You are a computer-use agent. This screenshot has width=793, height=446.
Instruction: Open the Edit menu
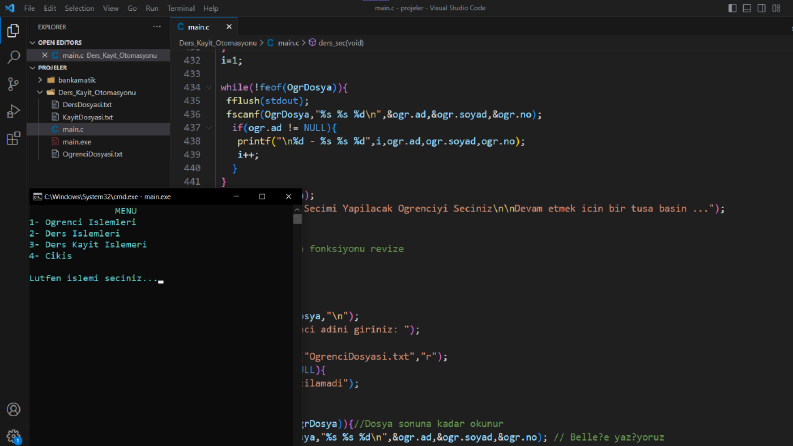point(50,8)
